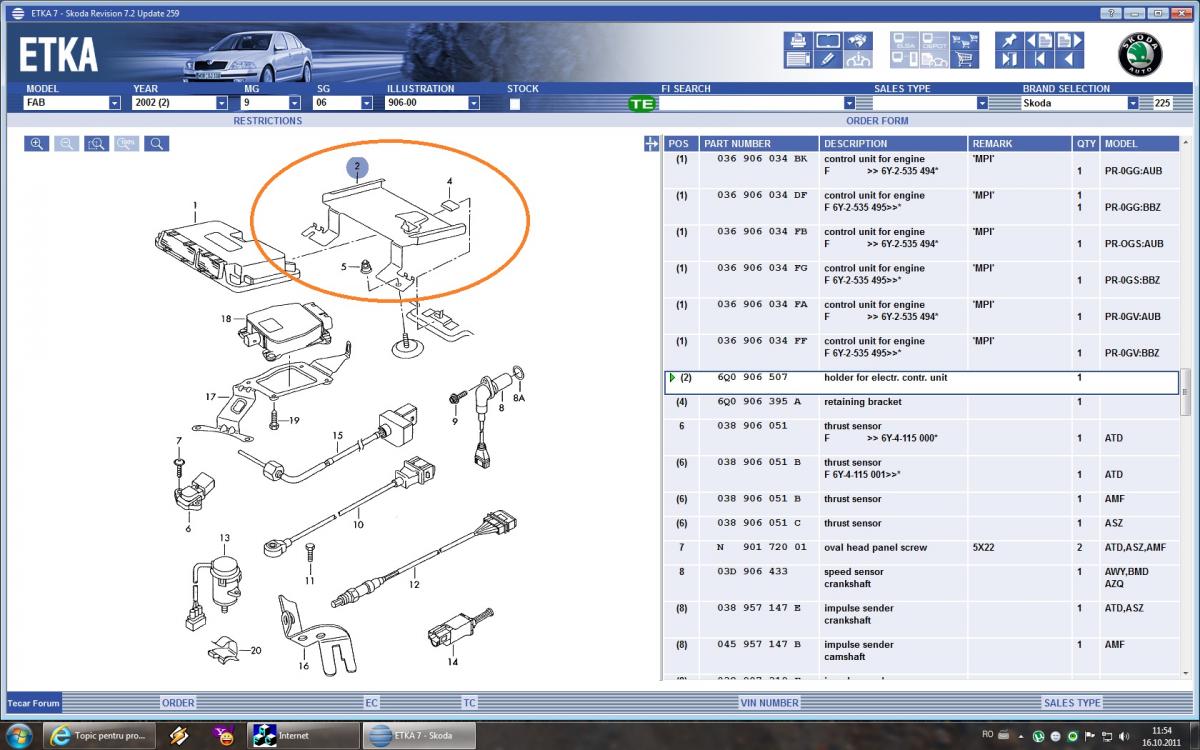Click the pencil edit icon
Viewport: 1200px width, 750px height.
coord(827,59)
